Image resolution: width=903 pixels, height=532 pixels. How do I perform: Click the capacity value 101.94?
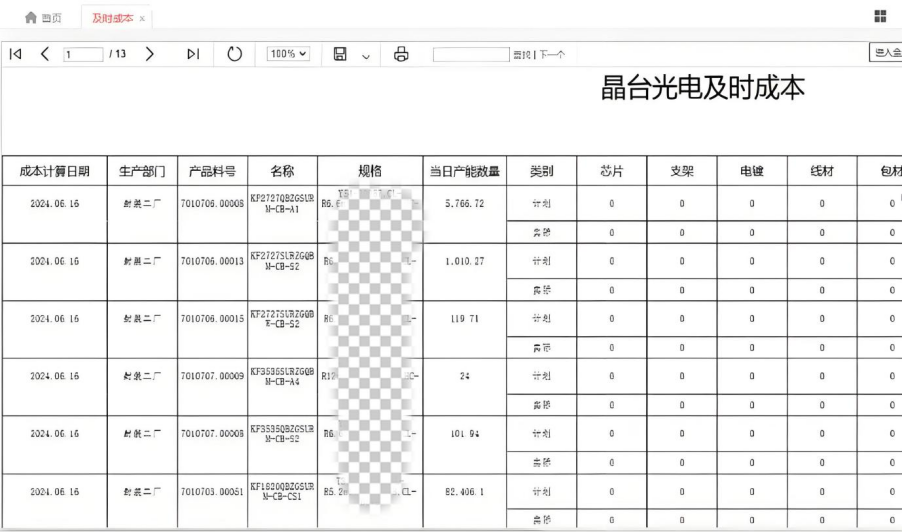[465, 434]
